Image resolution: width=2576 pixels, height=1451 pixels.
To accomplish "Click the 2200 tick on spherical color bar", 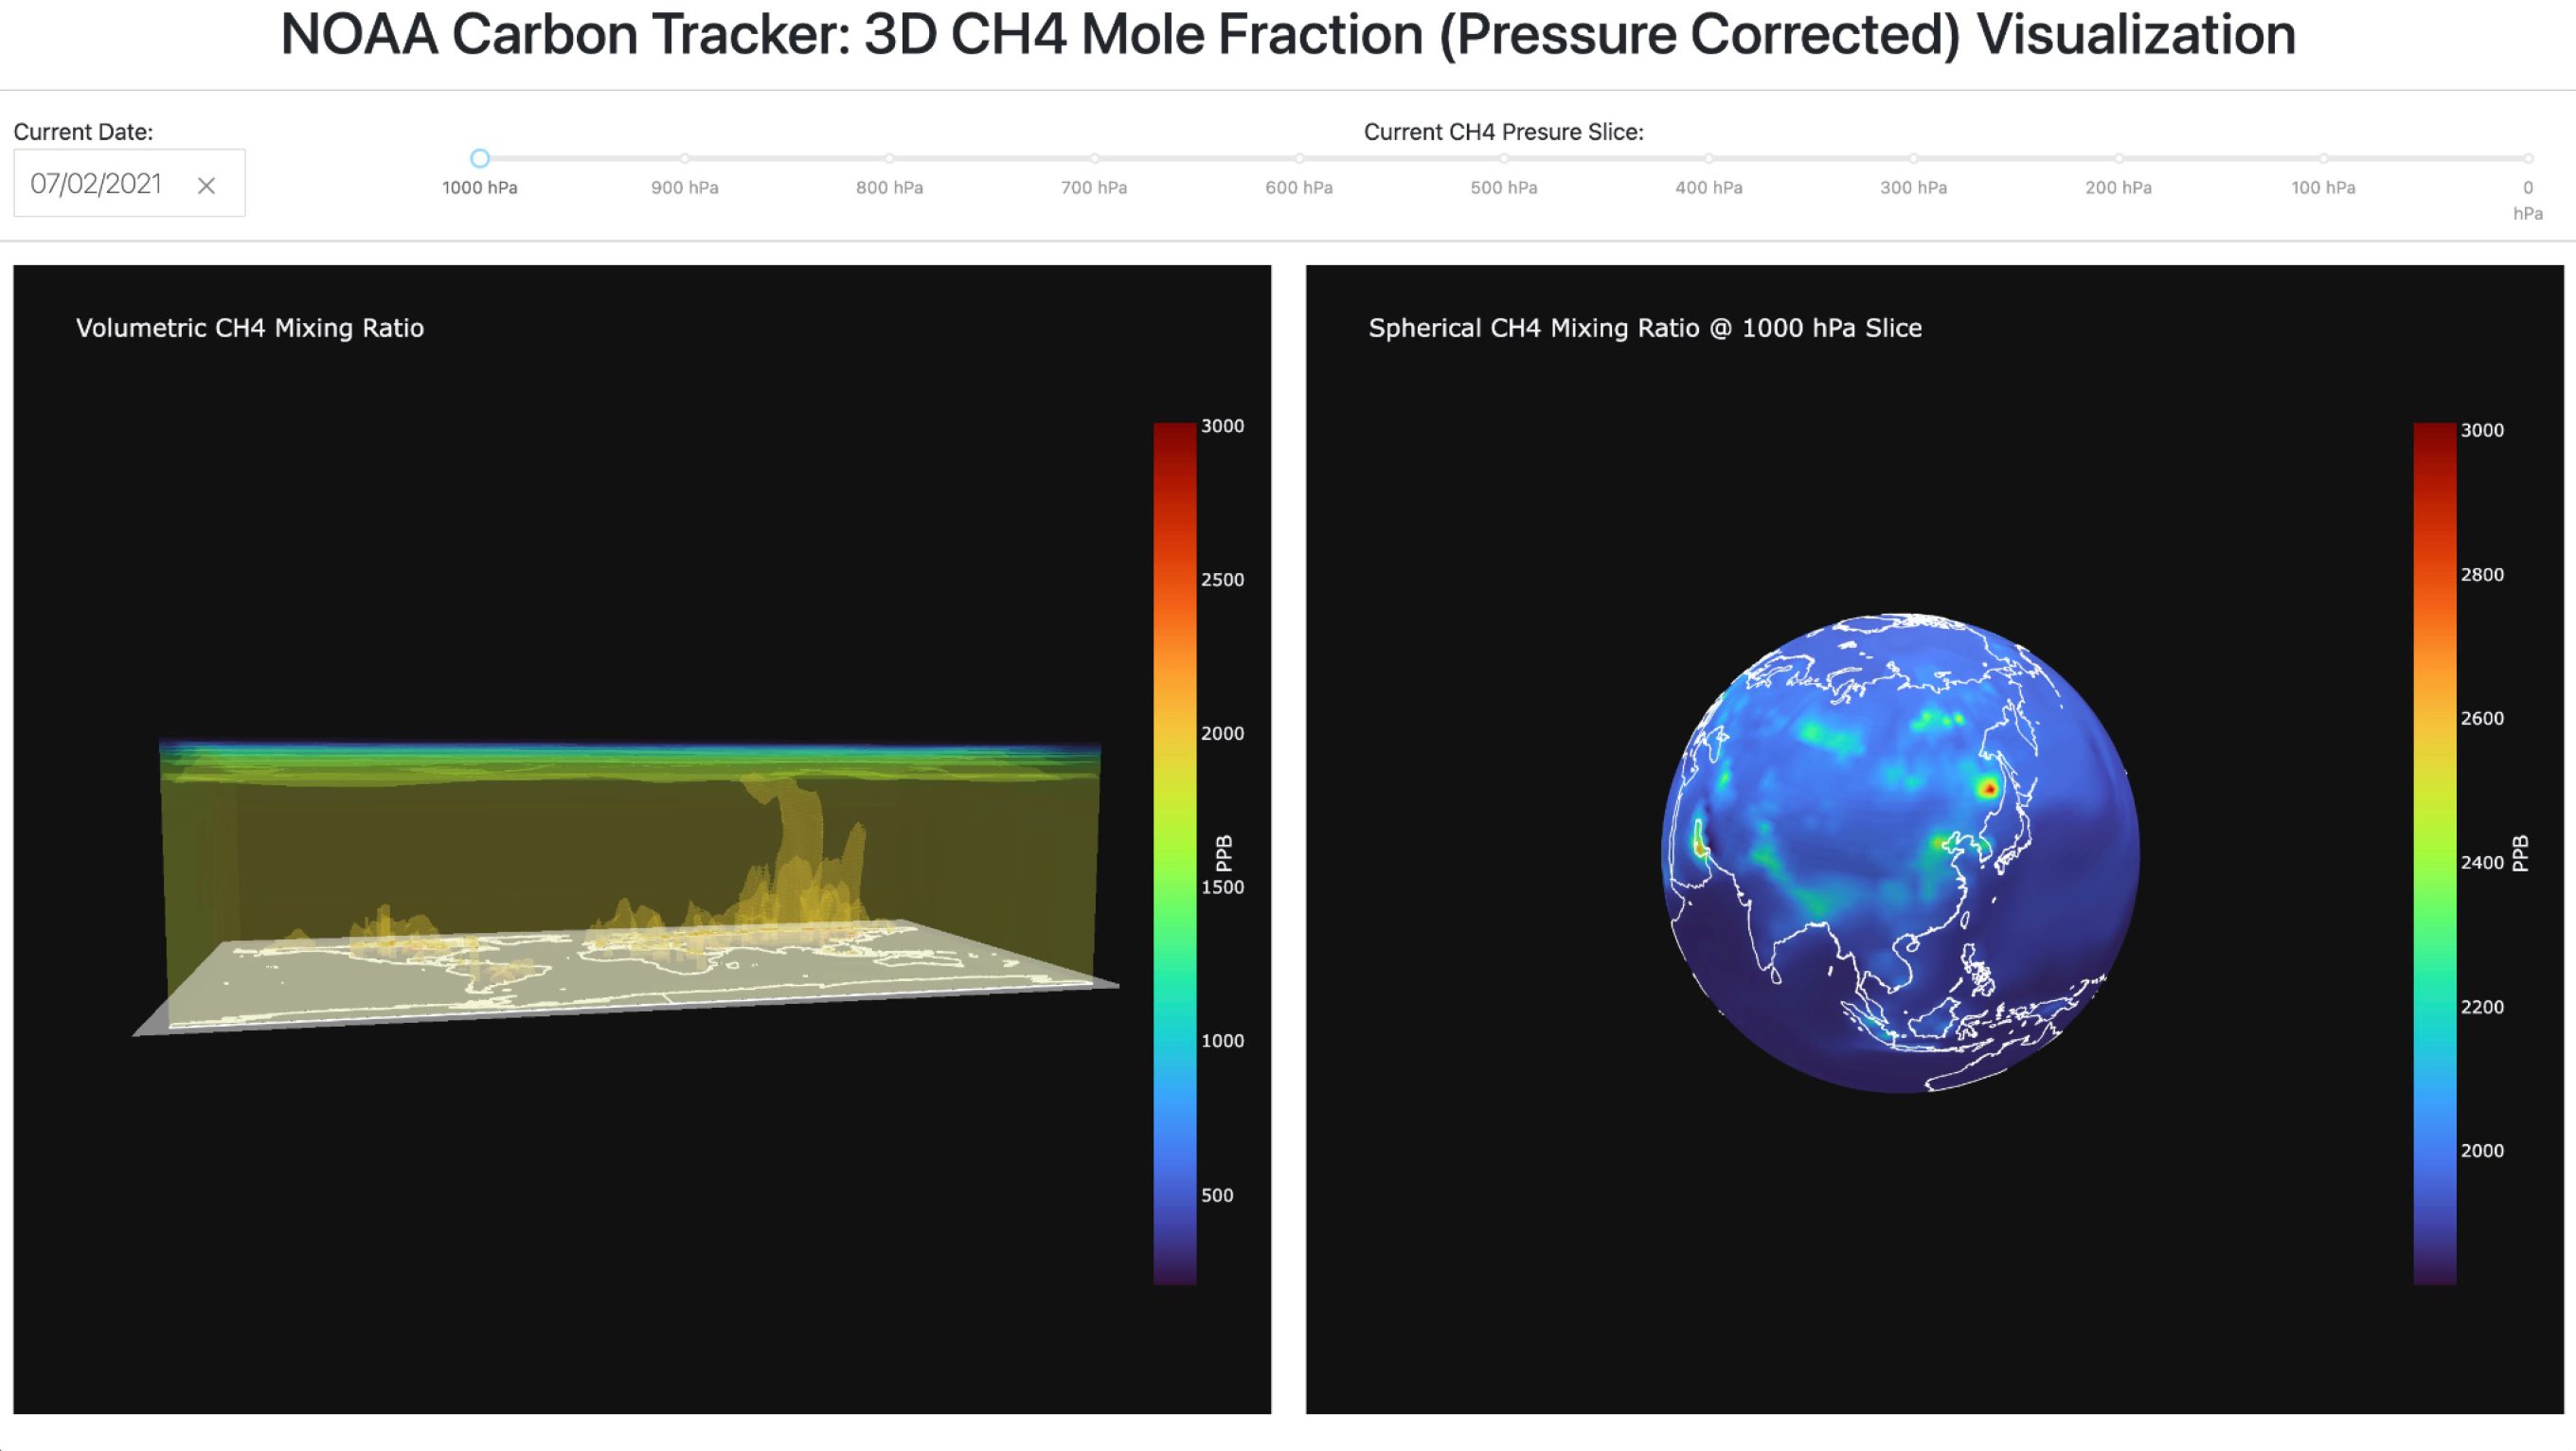I will [x=2482, y=1007].
